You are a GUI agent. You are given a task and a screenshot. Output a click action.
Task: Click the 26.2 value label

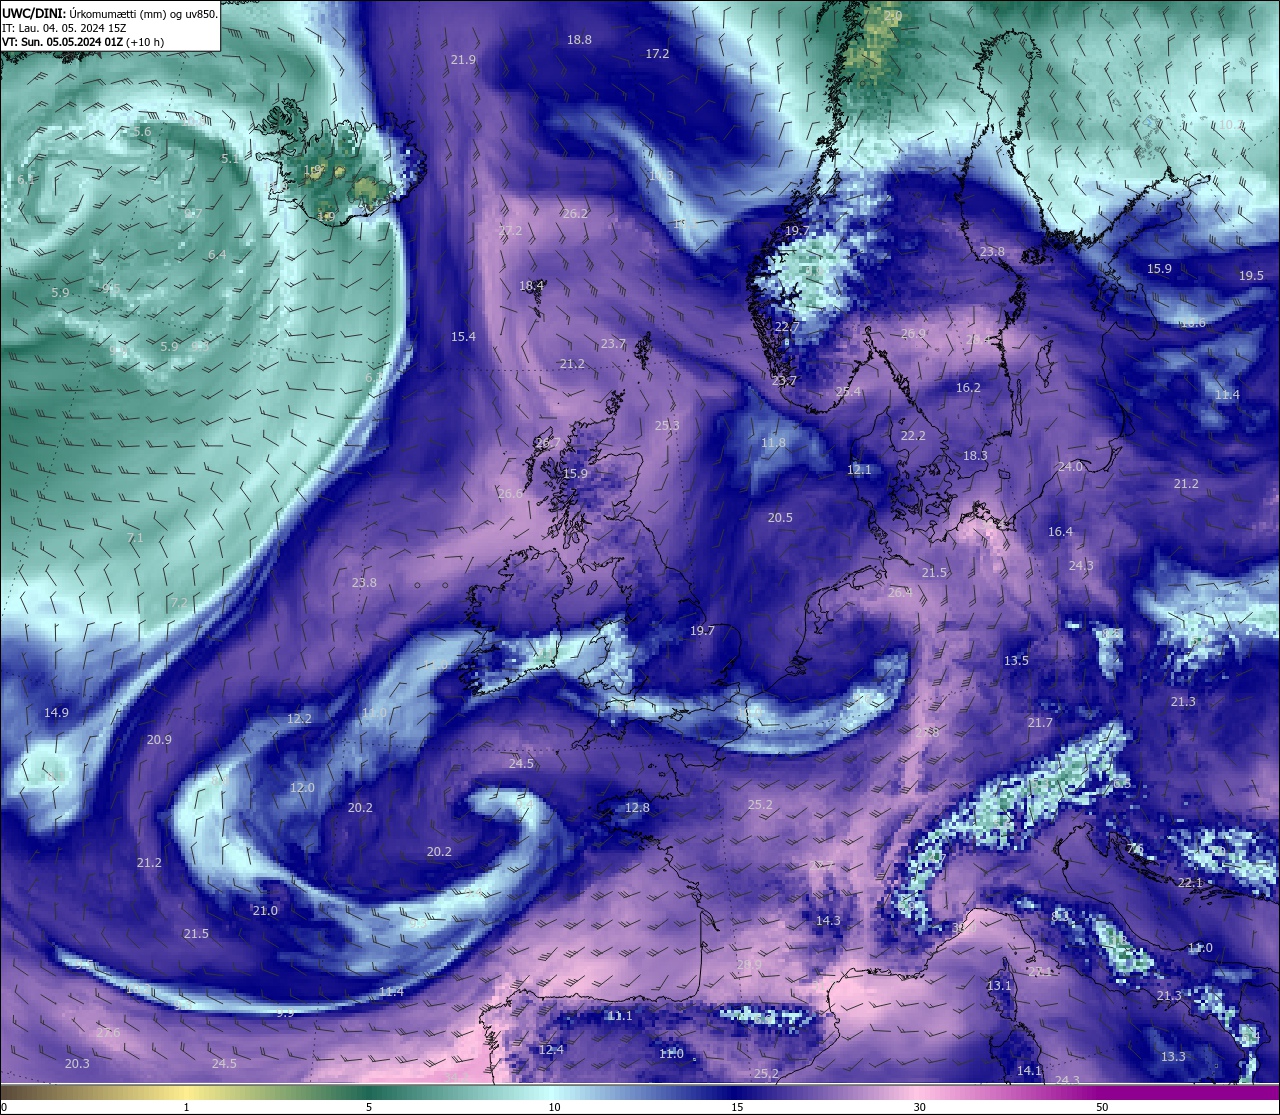575,214
